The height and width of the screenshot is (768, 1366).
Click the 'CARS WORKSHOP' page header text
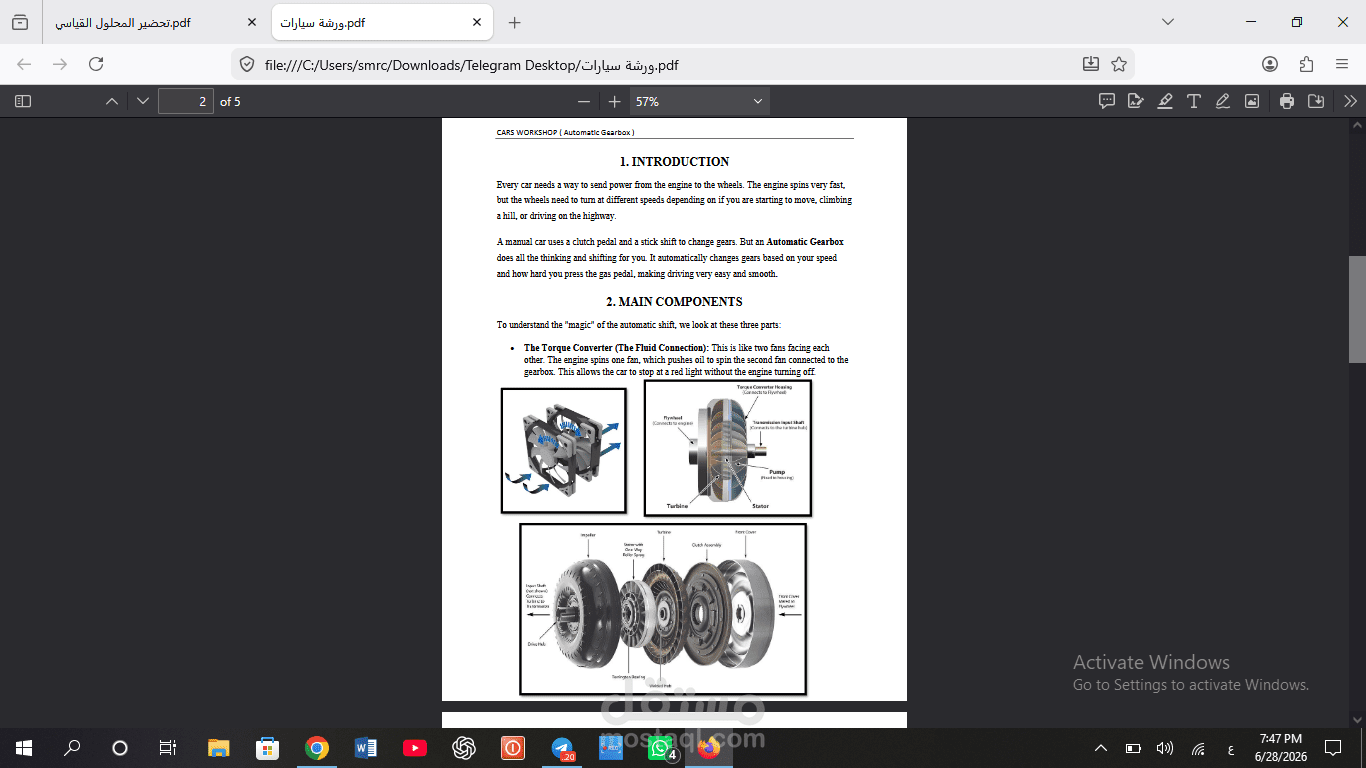point(565,132)
